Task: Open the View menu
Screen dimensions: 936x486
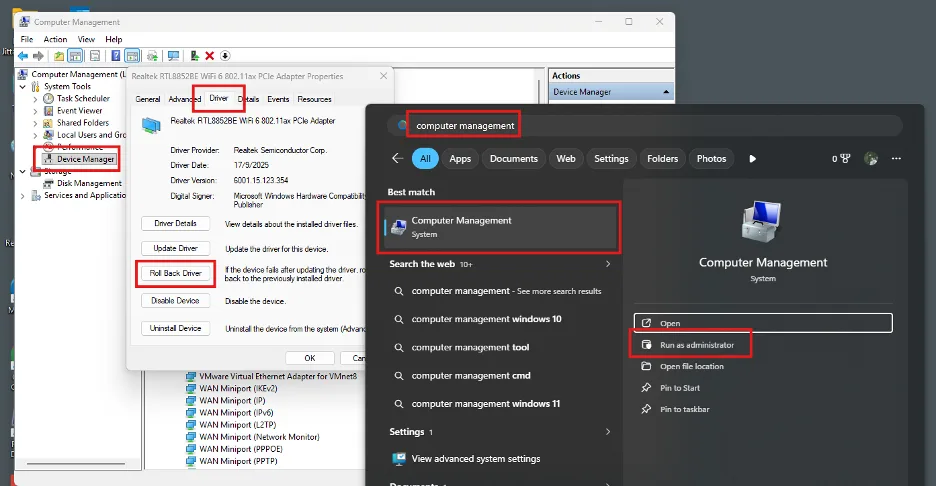Action: pos(86,39)
